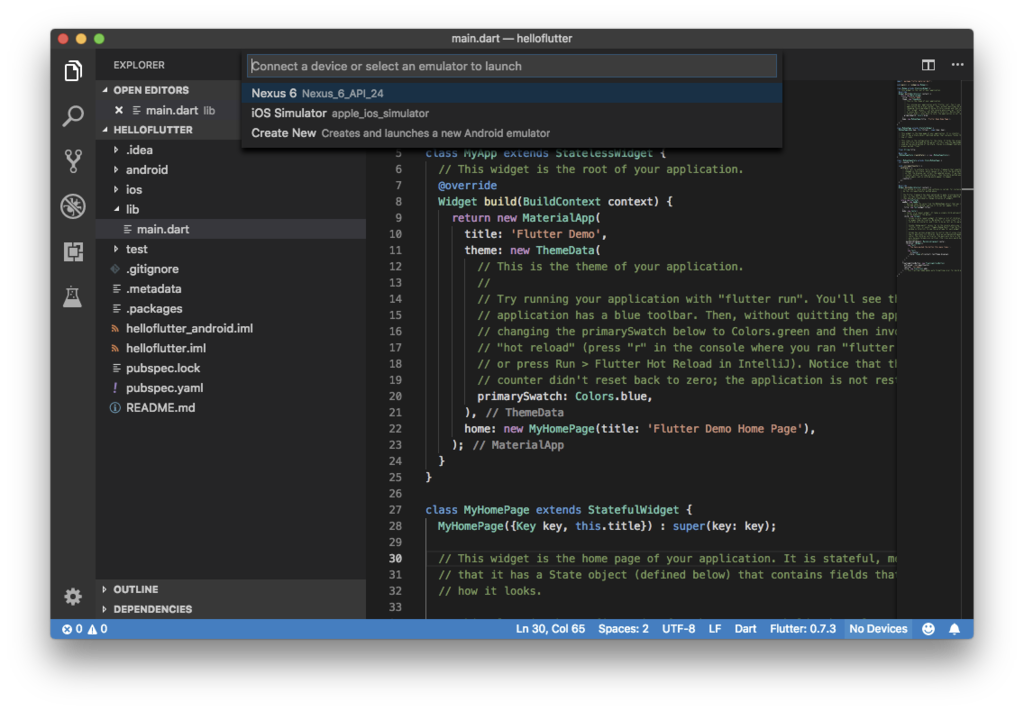Click Ln 30, Col 65 in status bar
The image size is (1024, 711).
tap(550, 629)
